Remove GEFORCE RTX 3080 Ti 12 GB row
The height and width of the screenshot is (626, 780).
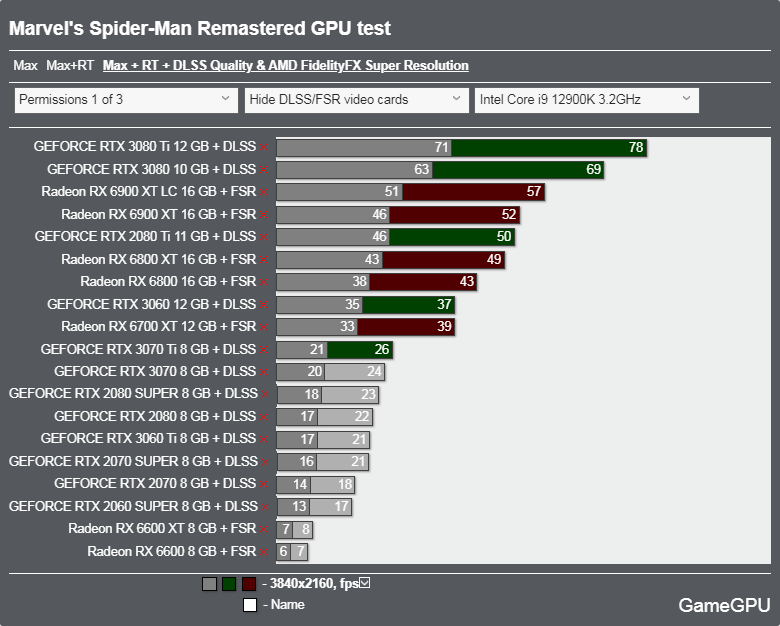point(263,147)
